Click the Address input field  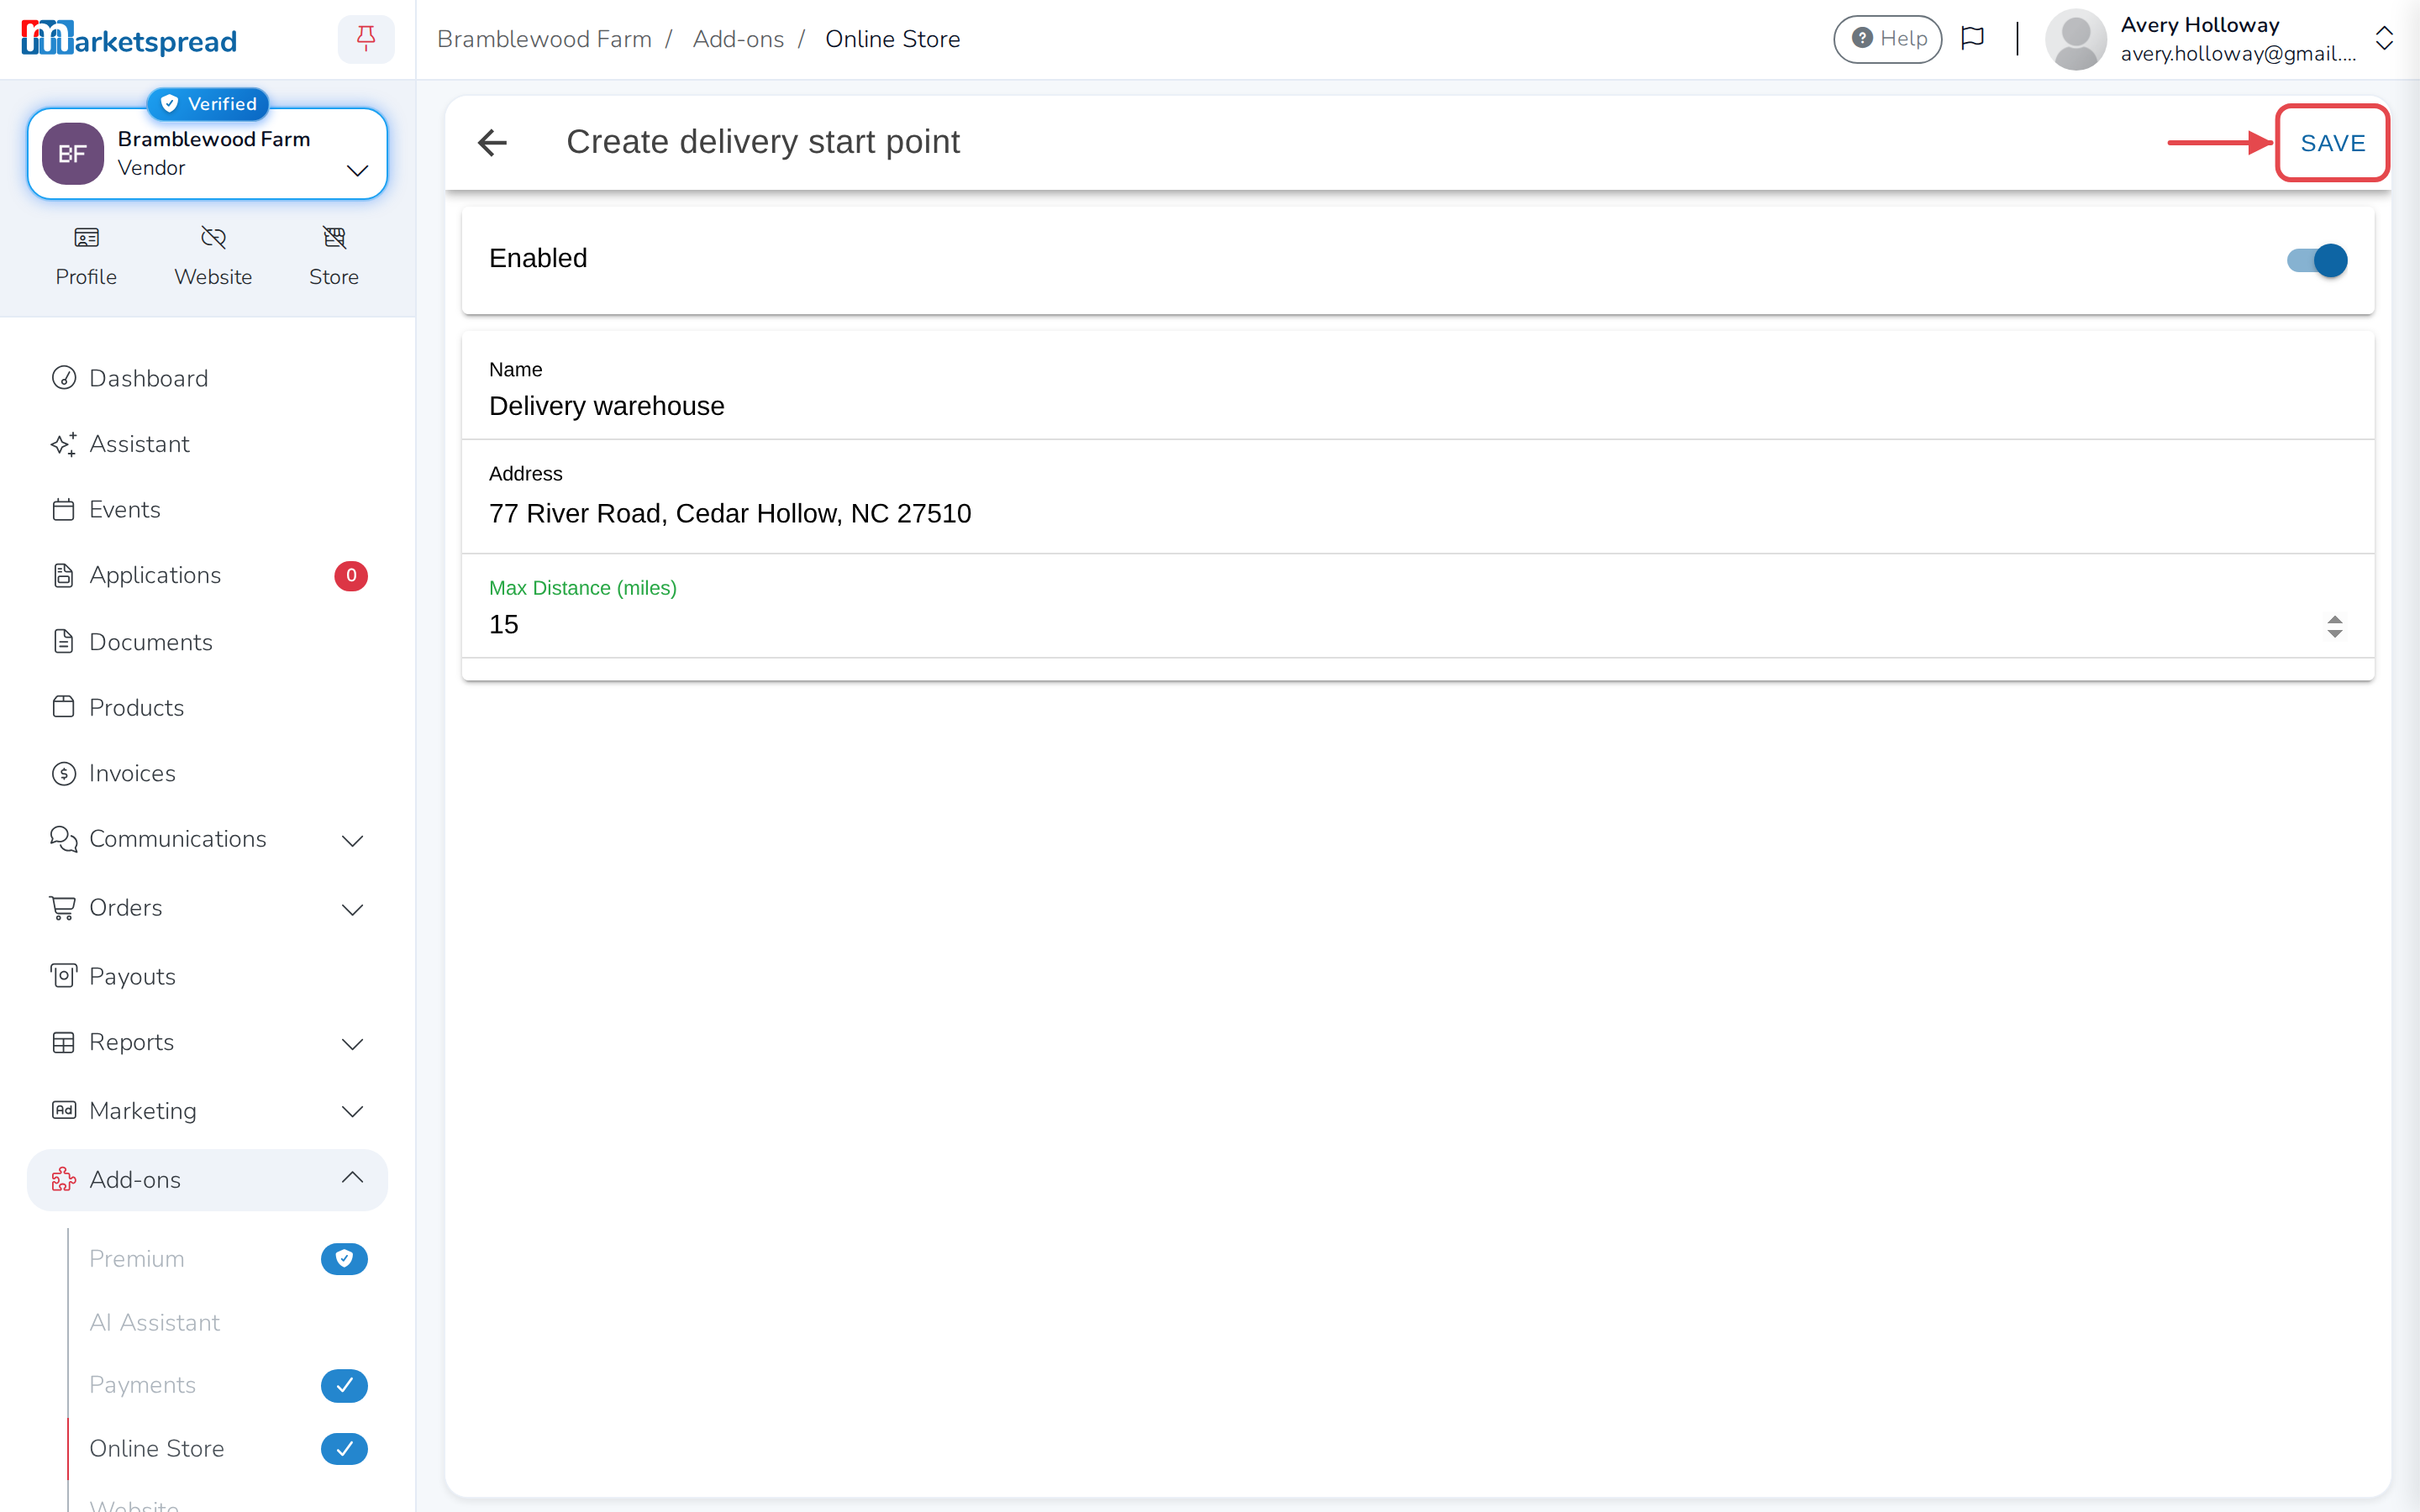pos(1417,497)
